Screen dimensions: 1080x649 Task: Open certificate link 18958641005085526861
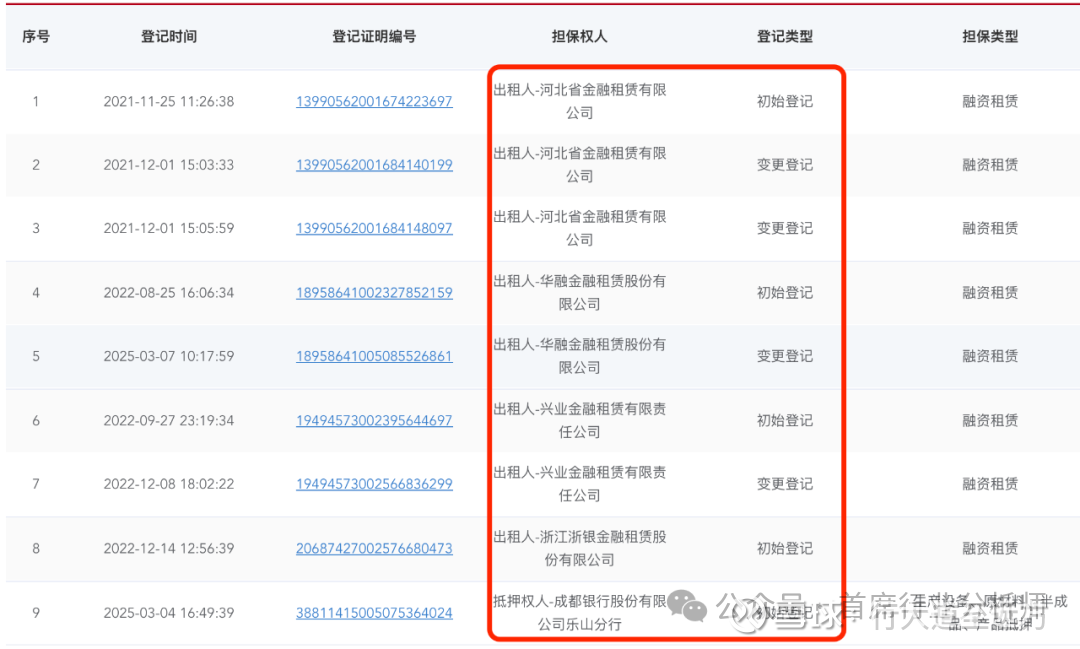tap(374, 356)
